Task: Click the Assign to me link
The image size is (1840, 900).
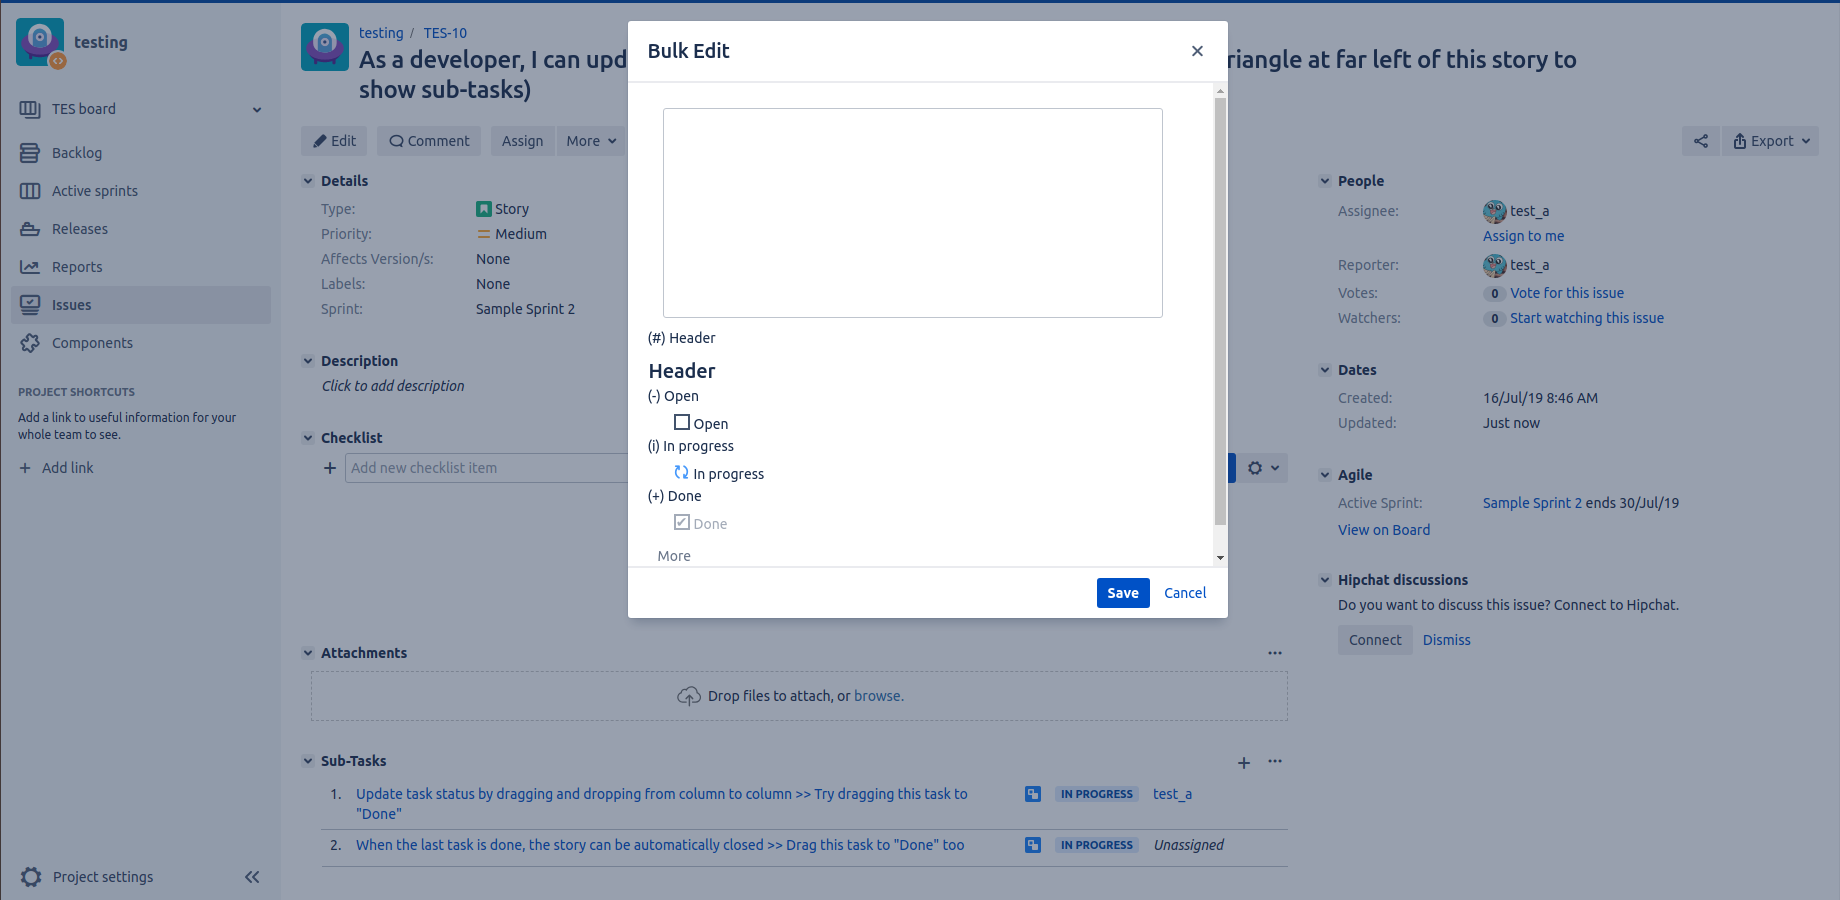Action: 1523,235
